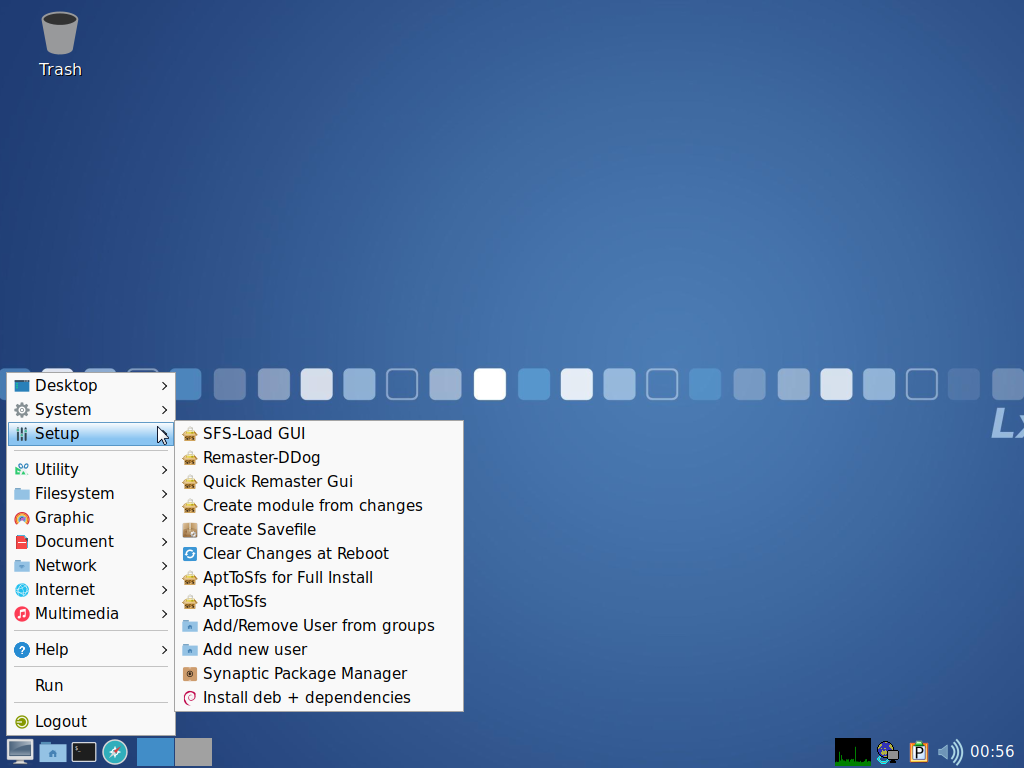Choose Create Savefile from Setup menu
This screenshot has width=1024, height=768.
(x=259, y=529)
